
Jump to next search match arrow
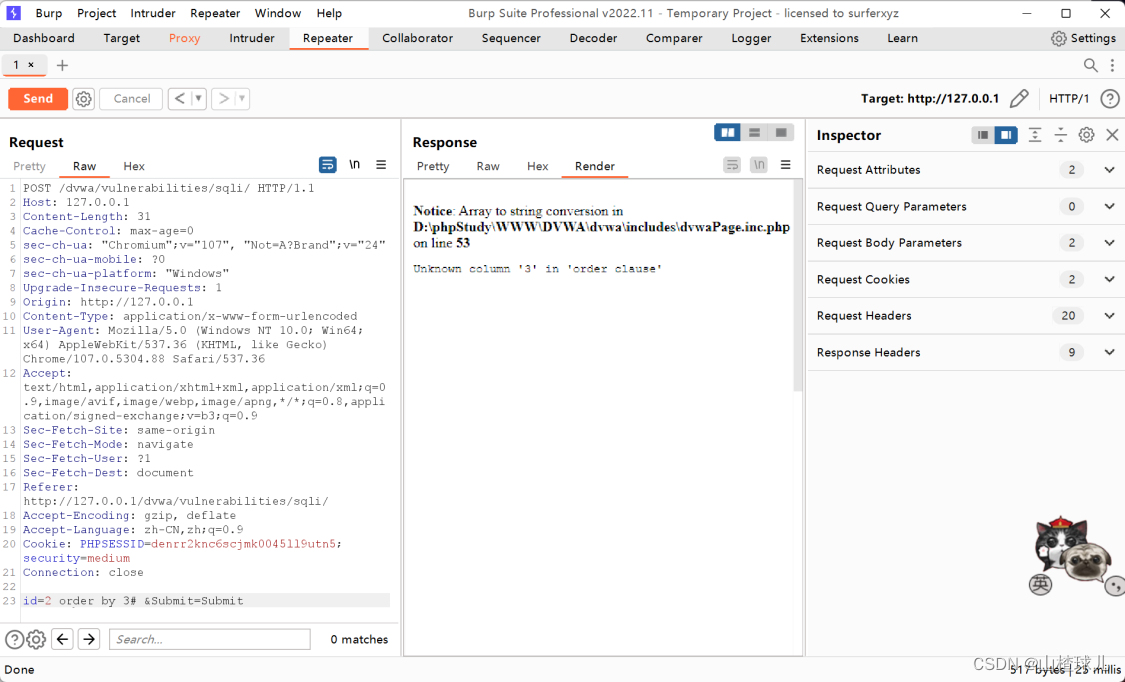click(x=89, y=639)
